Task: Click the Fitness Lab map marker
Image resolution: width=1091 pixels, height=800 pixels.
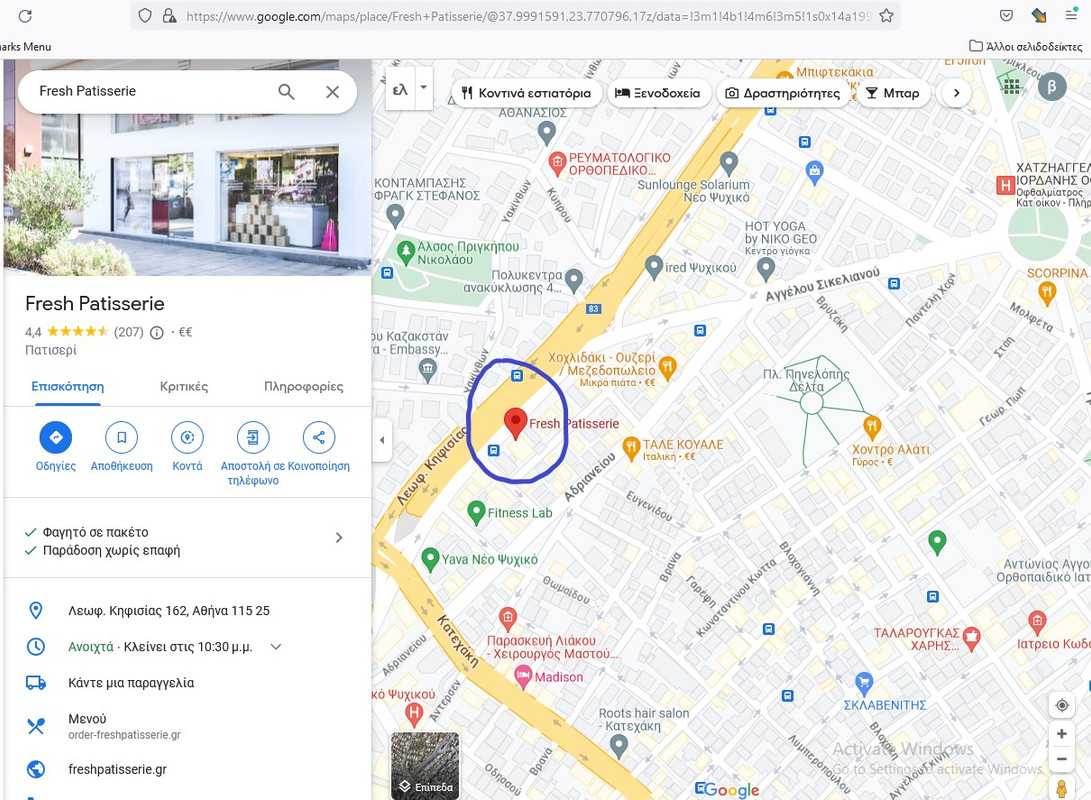Action: pyautogui.click(x=476, y=513)
